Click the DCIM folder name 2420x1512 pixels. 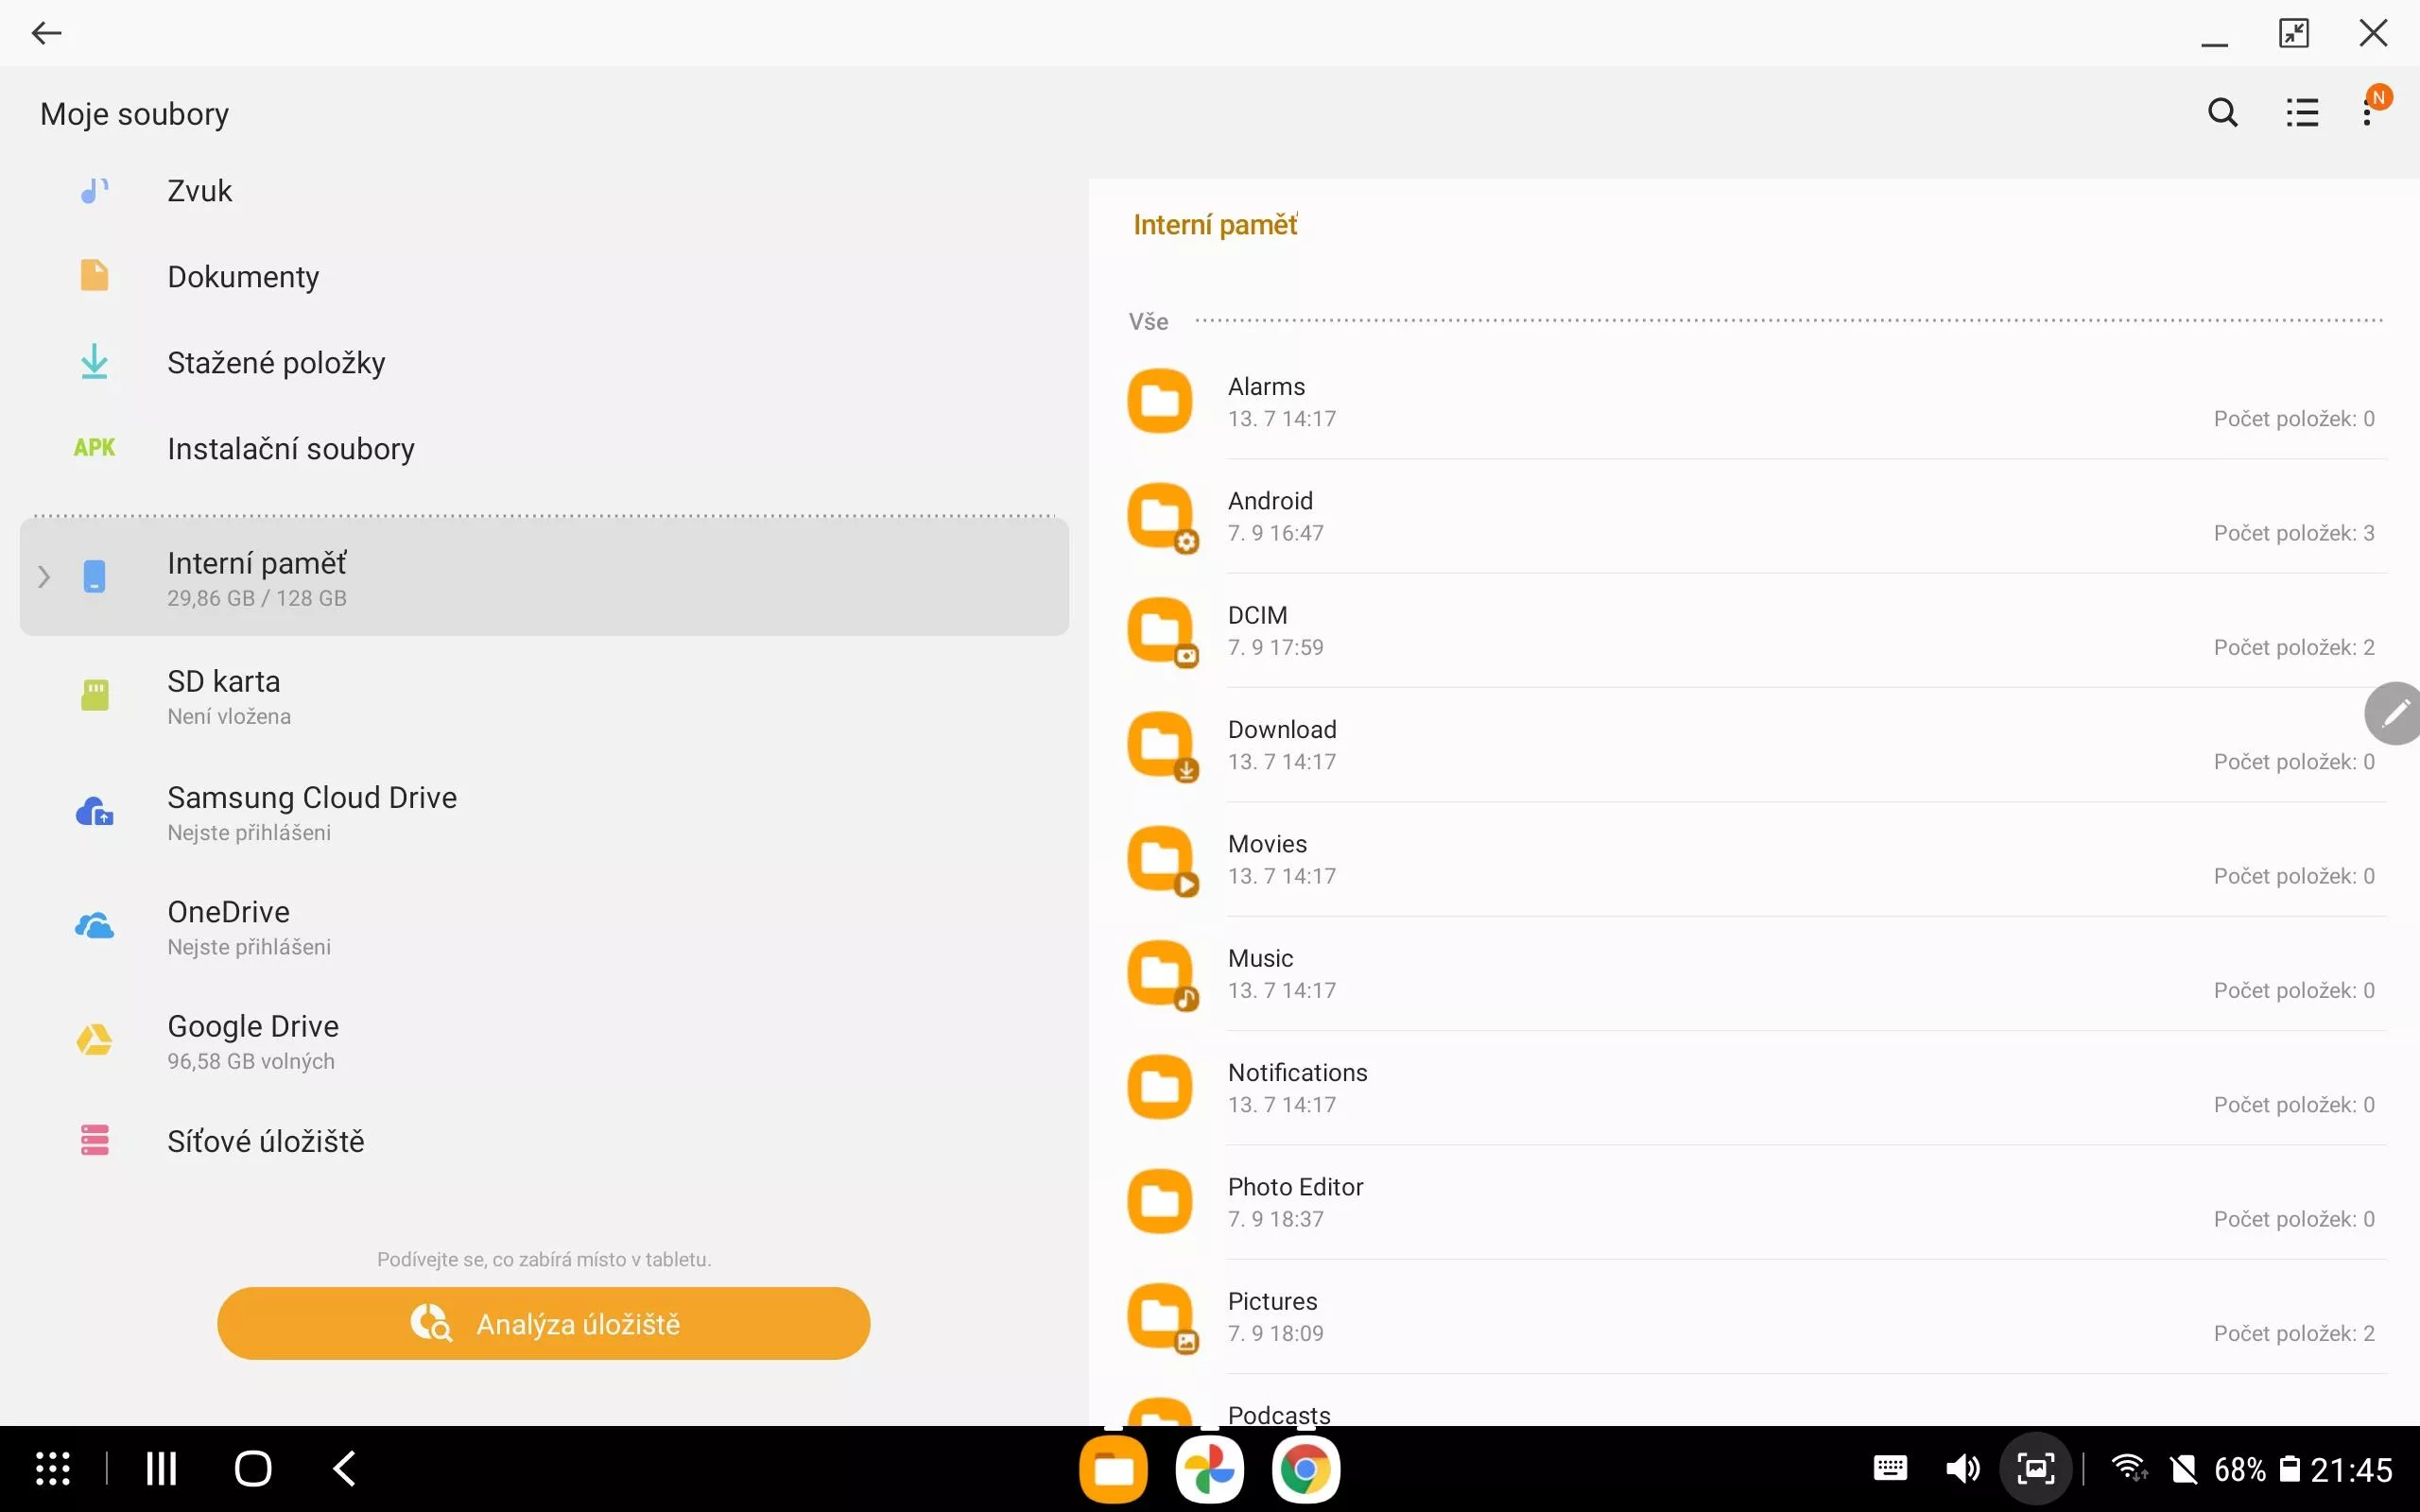[1257, 615]
